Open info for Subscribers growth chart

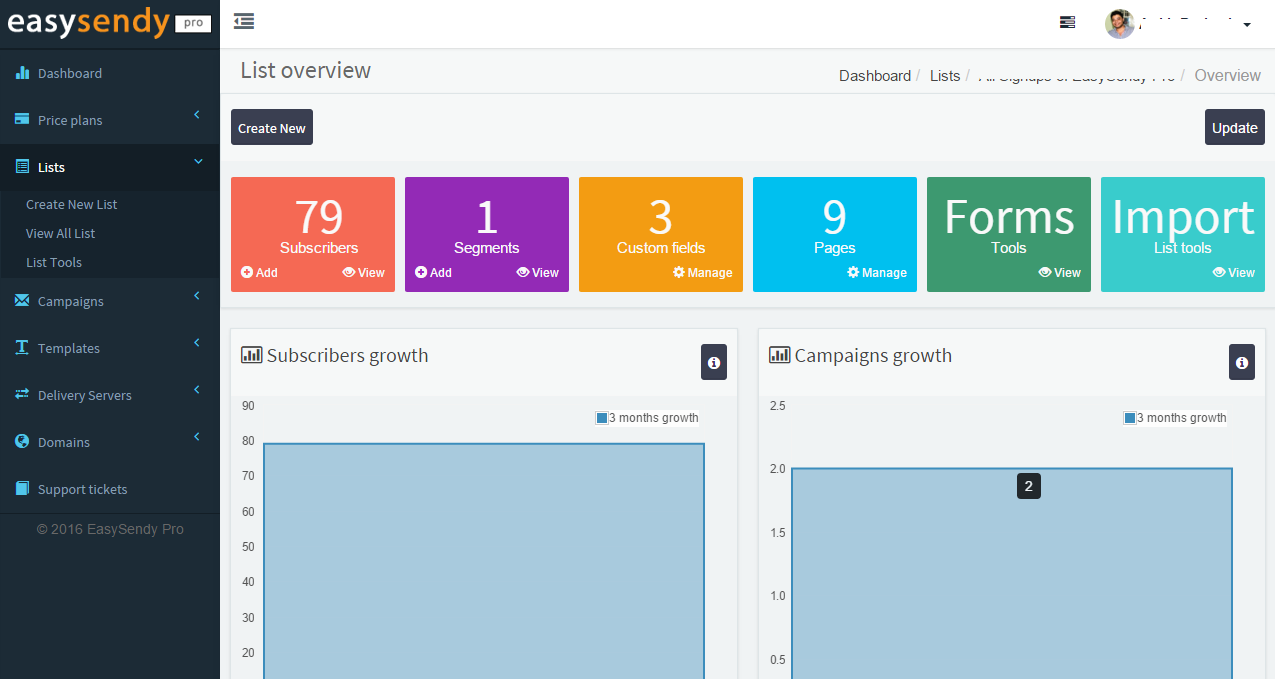(713, 362)
